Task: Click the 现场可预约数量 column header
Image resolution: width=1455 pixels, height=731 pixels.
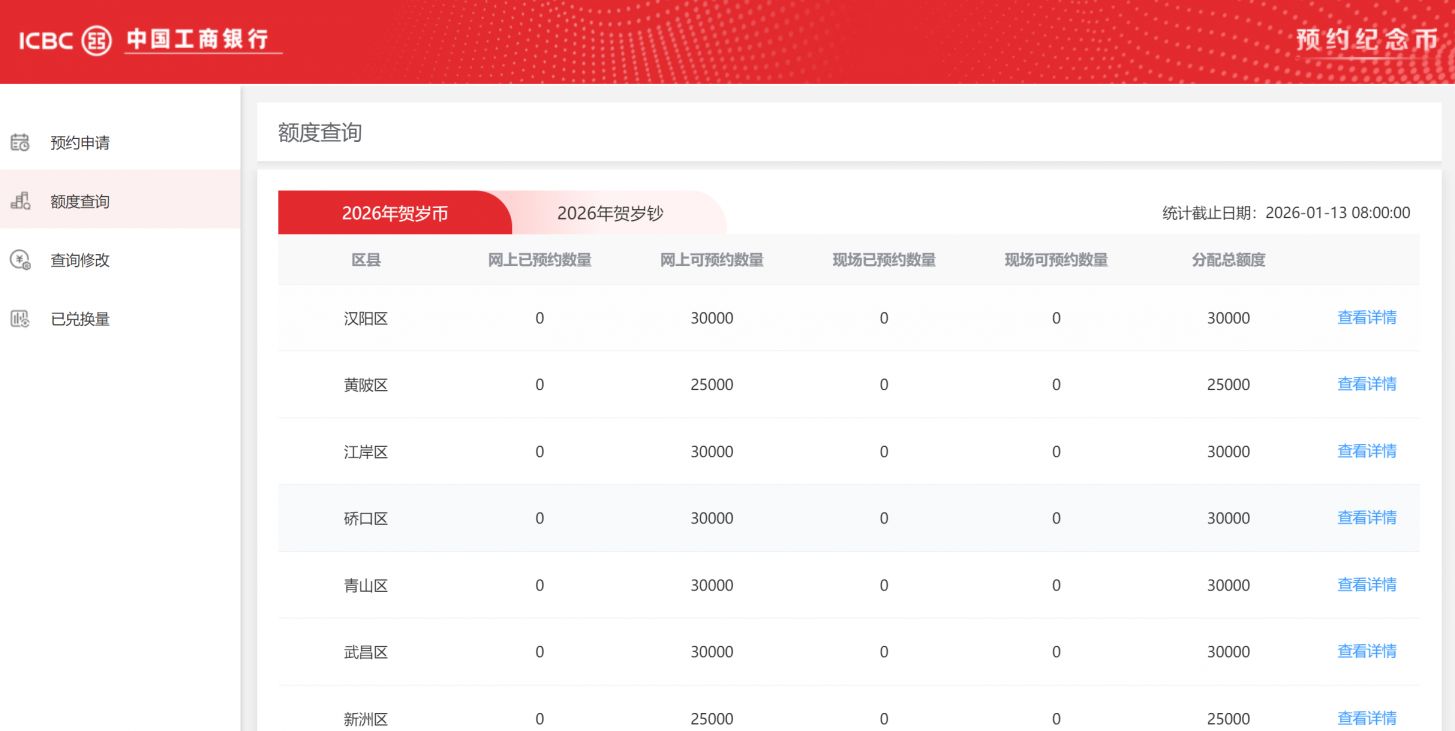Action: point(1056,260)
